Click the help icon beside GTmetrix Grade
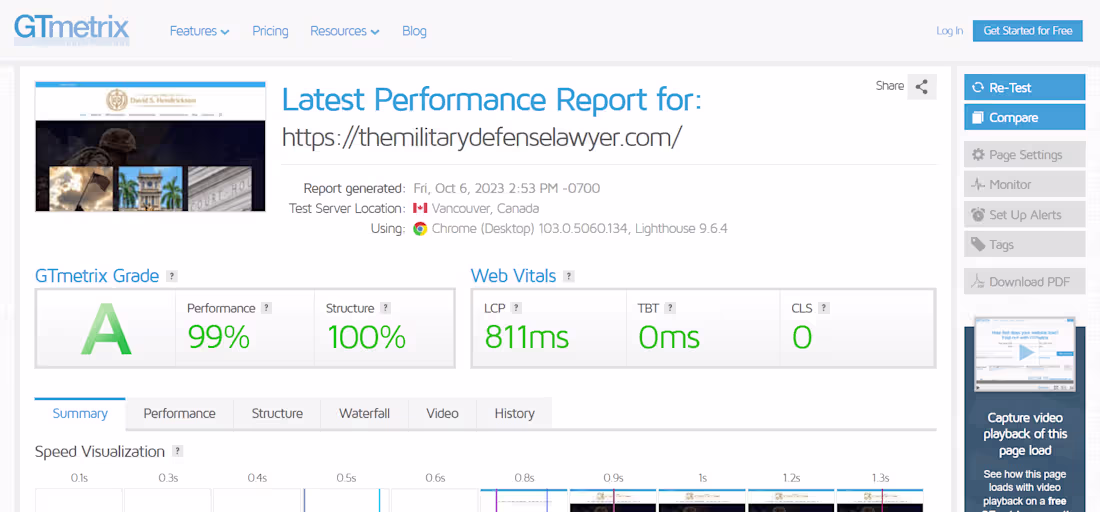This screenshot has width=1100, height=512. (x=172, y=276)
